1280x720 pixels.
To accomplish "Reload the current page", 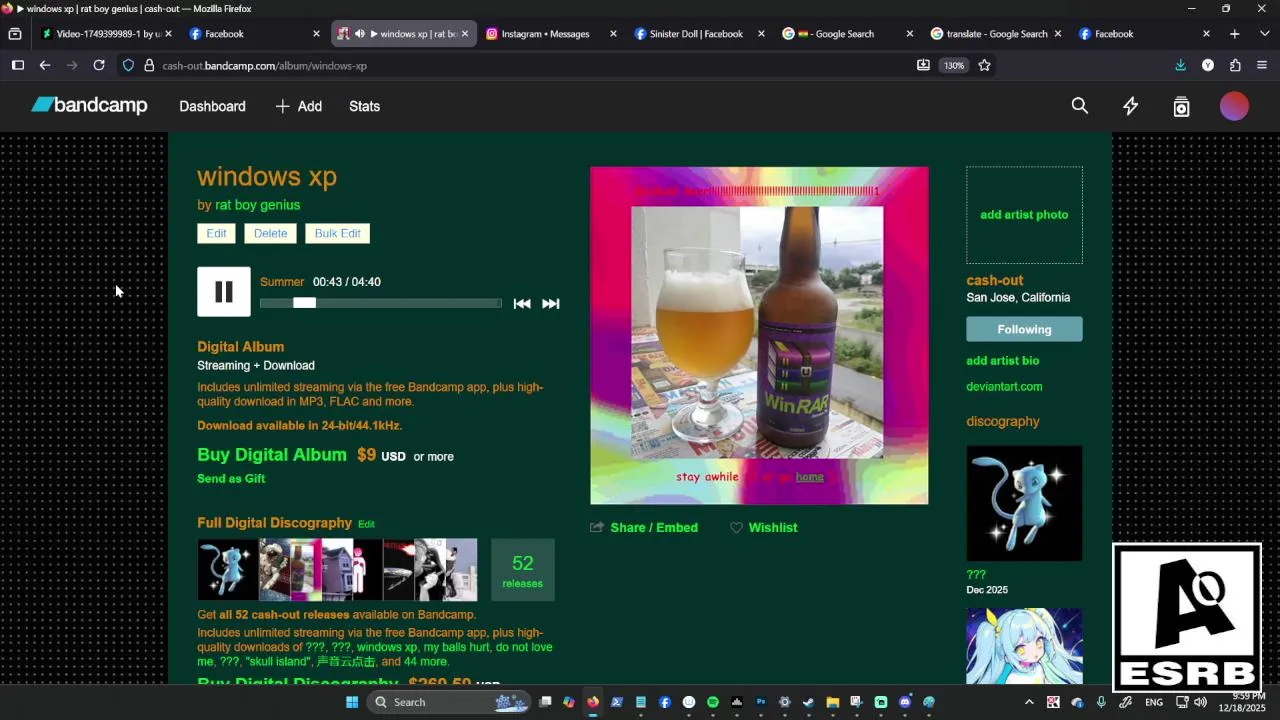I will pyautogui.click(x=99, y=65).
